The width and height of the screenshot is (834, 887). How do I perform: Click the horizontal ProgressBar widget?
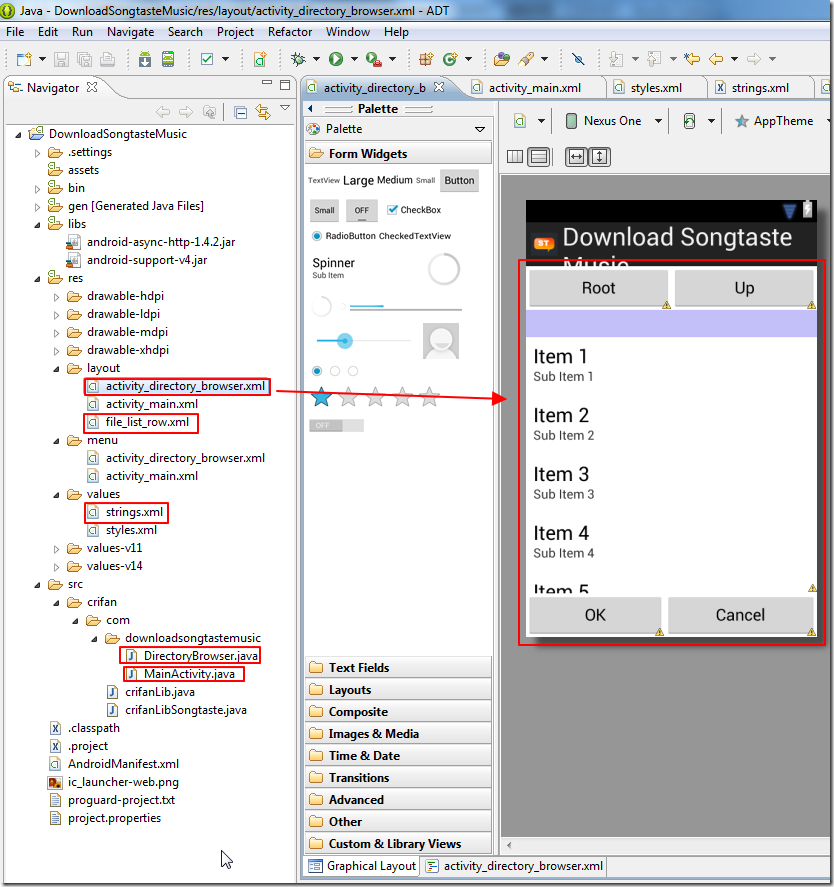pos(405,307)
